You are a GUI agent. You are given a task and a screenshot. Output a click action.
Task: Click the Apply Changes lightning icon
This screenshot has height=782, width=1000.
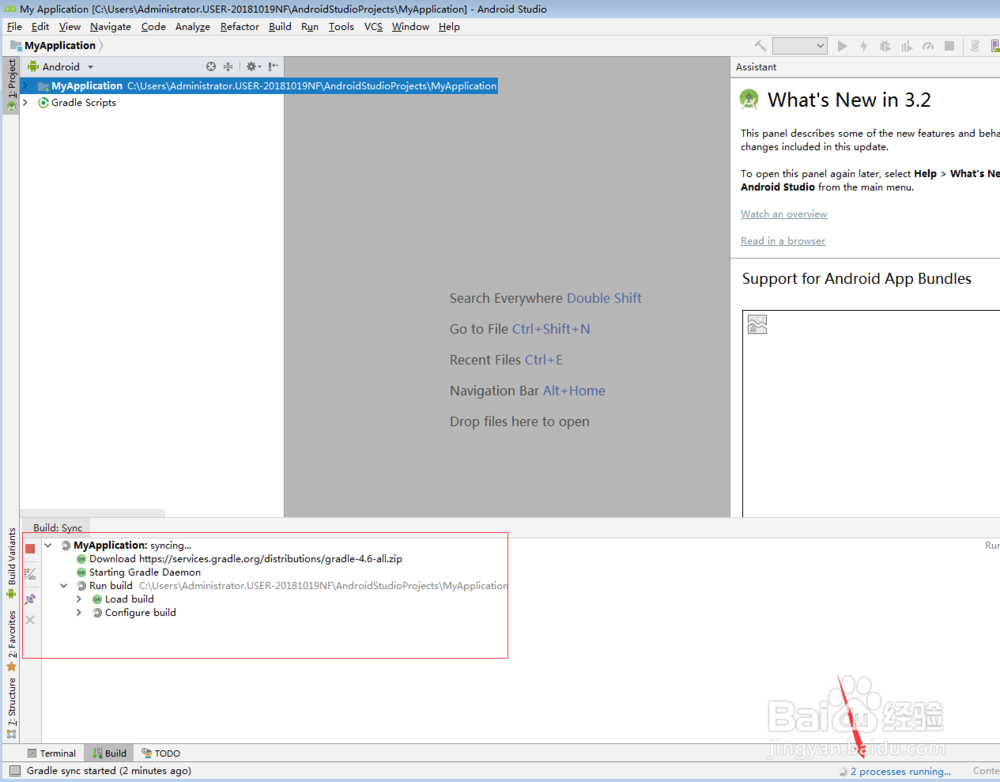(x=864, y=45)
